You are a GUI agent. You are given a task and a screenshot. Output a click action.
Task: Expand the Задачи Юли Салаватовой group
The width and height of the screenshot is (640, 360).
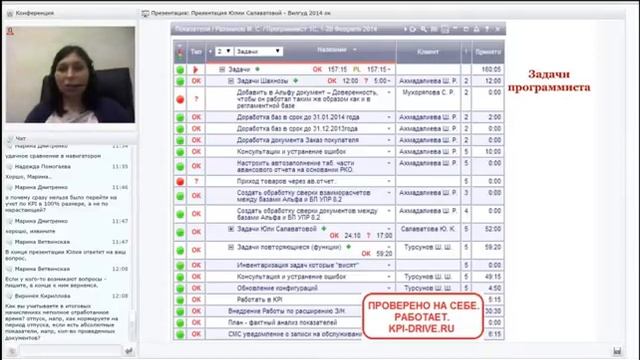[231, 229]
